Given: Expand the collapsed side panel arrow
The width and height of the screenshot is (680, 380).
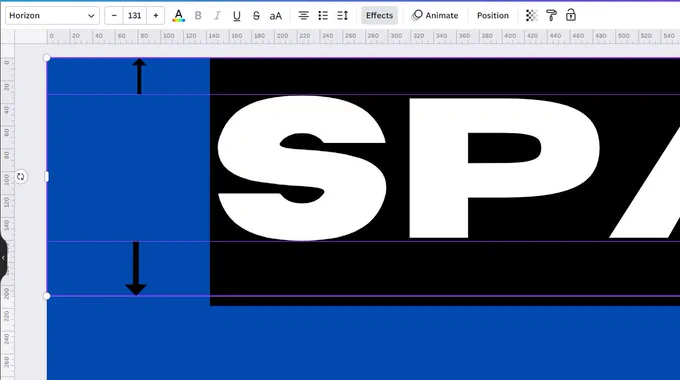Looking at the screenshot, I should (3, 258).
